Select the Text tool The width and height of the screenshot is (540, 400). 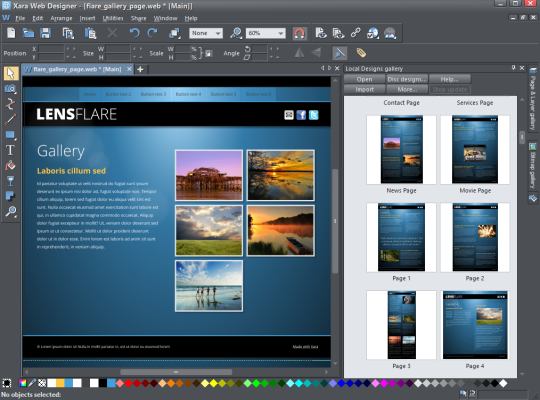[x=10, y=150]
